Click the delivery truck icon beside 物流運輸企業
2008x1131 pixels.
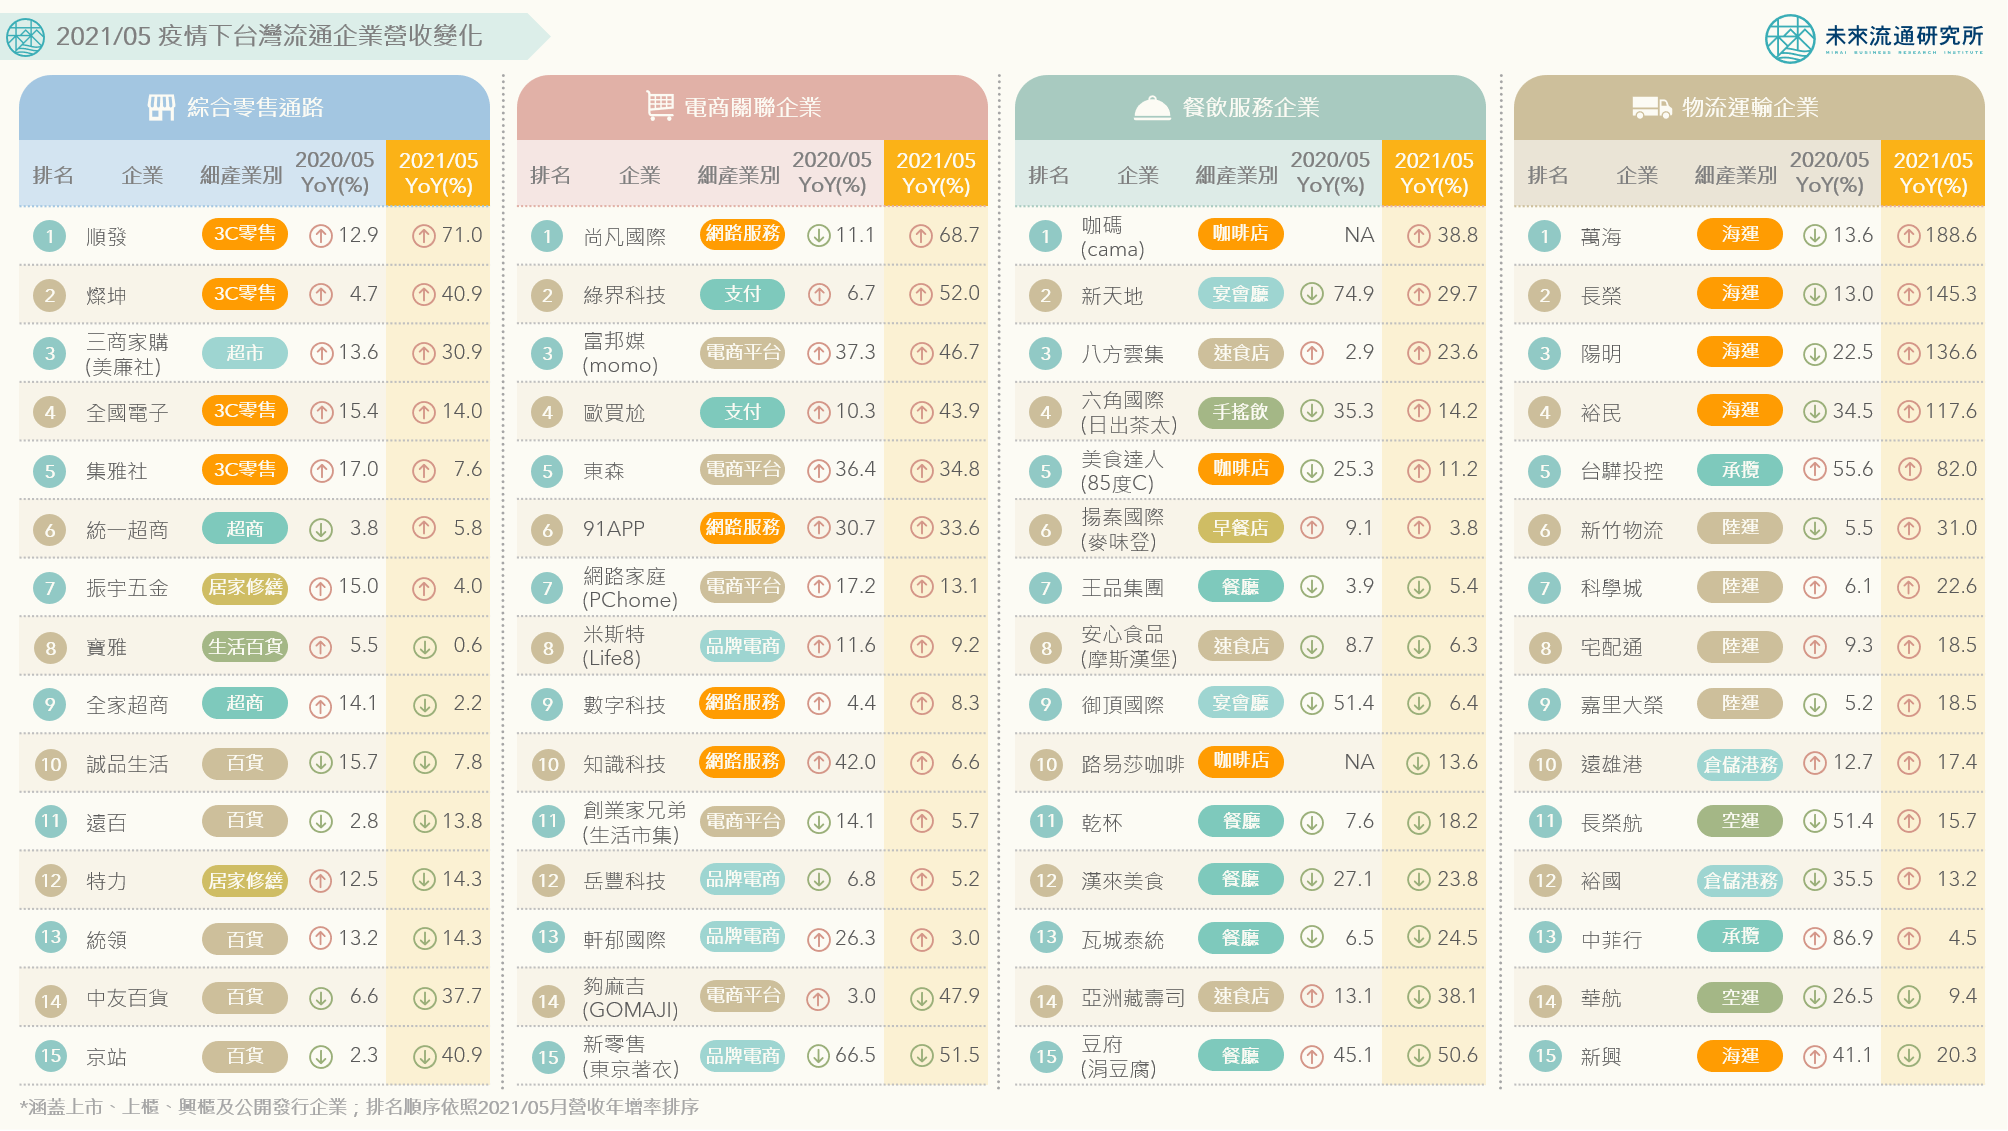pos(1651,107)
